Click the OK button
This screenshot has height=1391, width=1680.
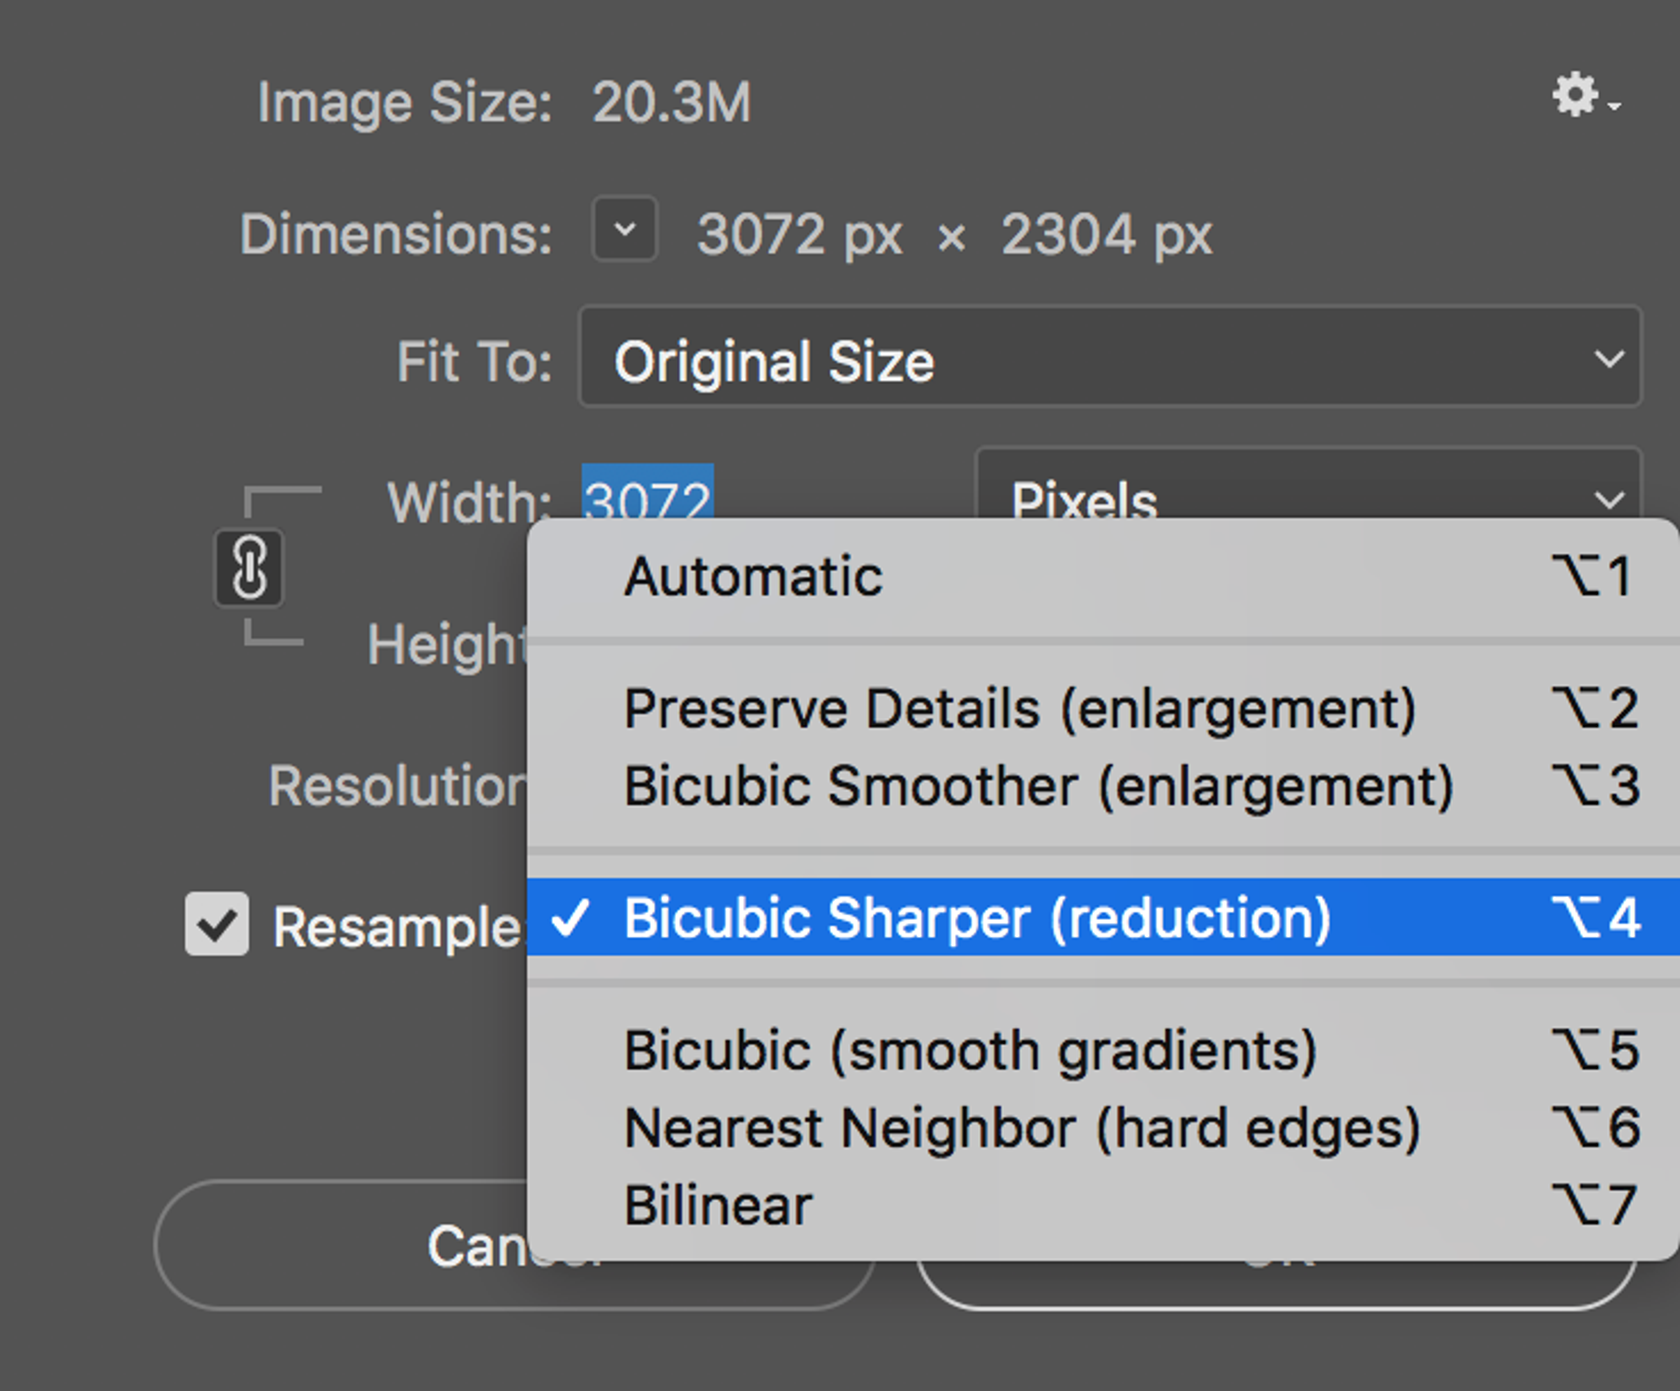coord(1275,1285)
